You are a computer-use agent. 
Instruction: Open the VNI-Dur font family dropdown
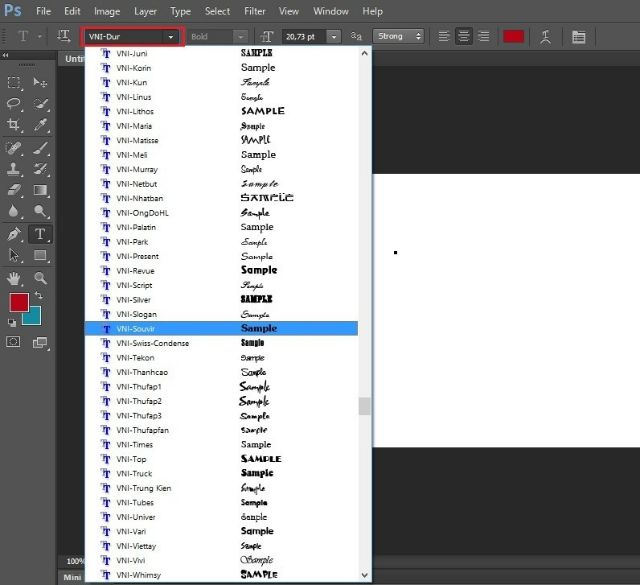pyautogui.click(x=171, y=37)
